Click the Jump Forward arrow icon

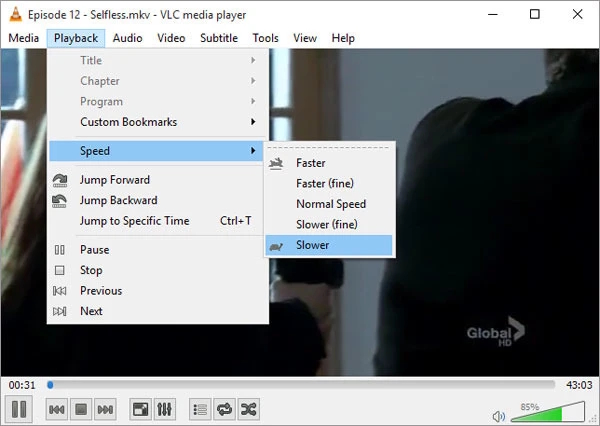(x=60, y=180)
